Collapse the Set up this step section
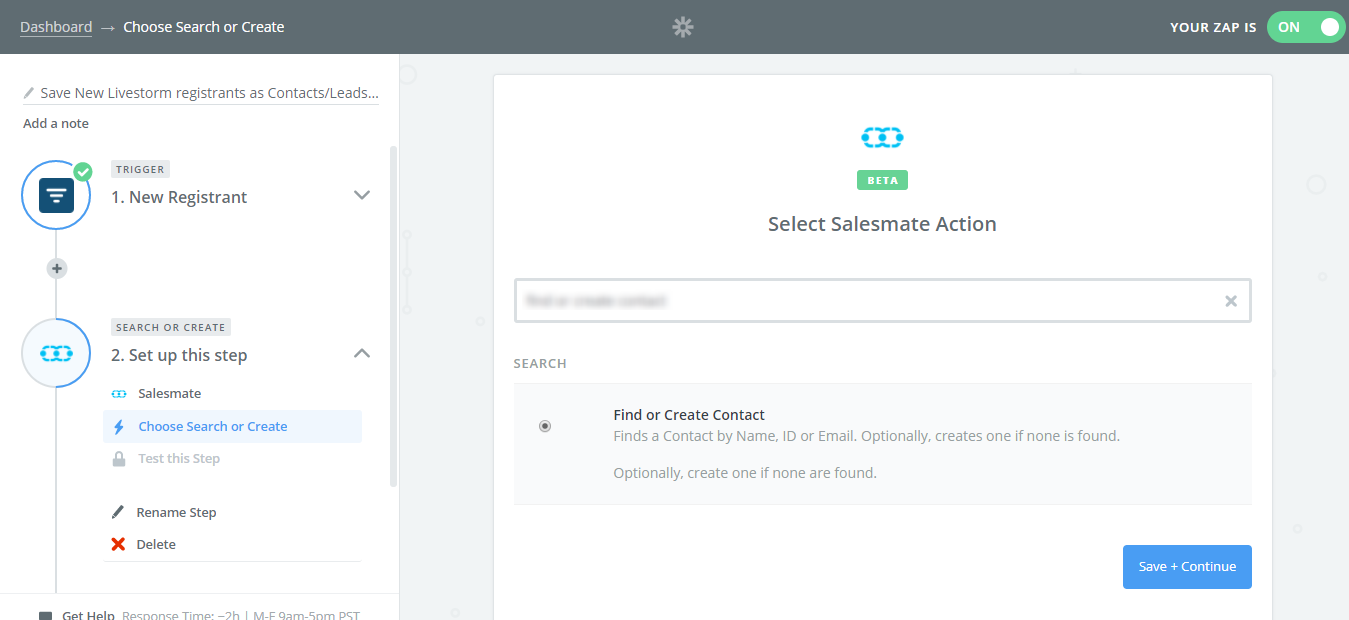 tap(362, 353)
